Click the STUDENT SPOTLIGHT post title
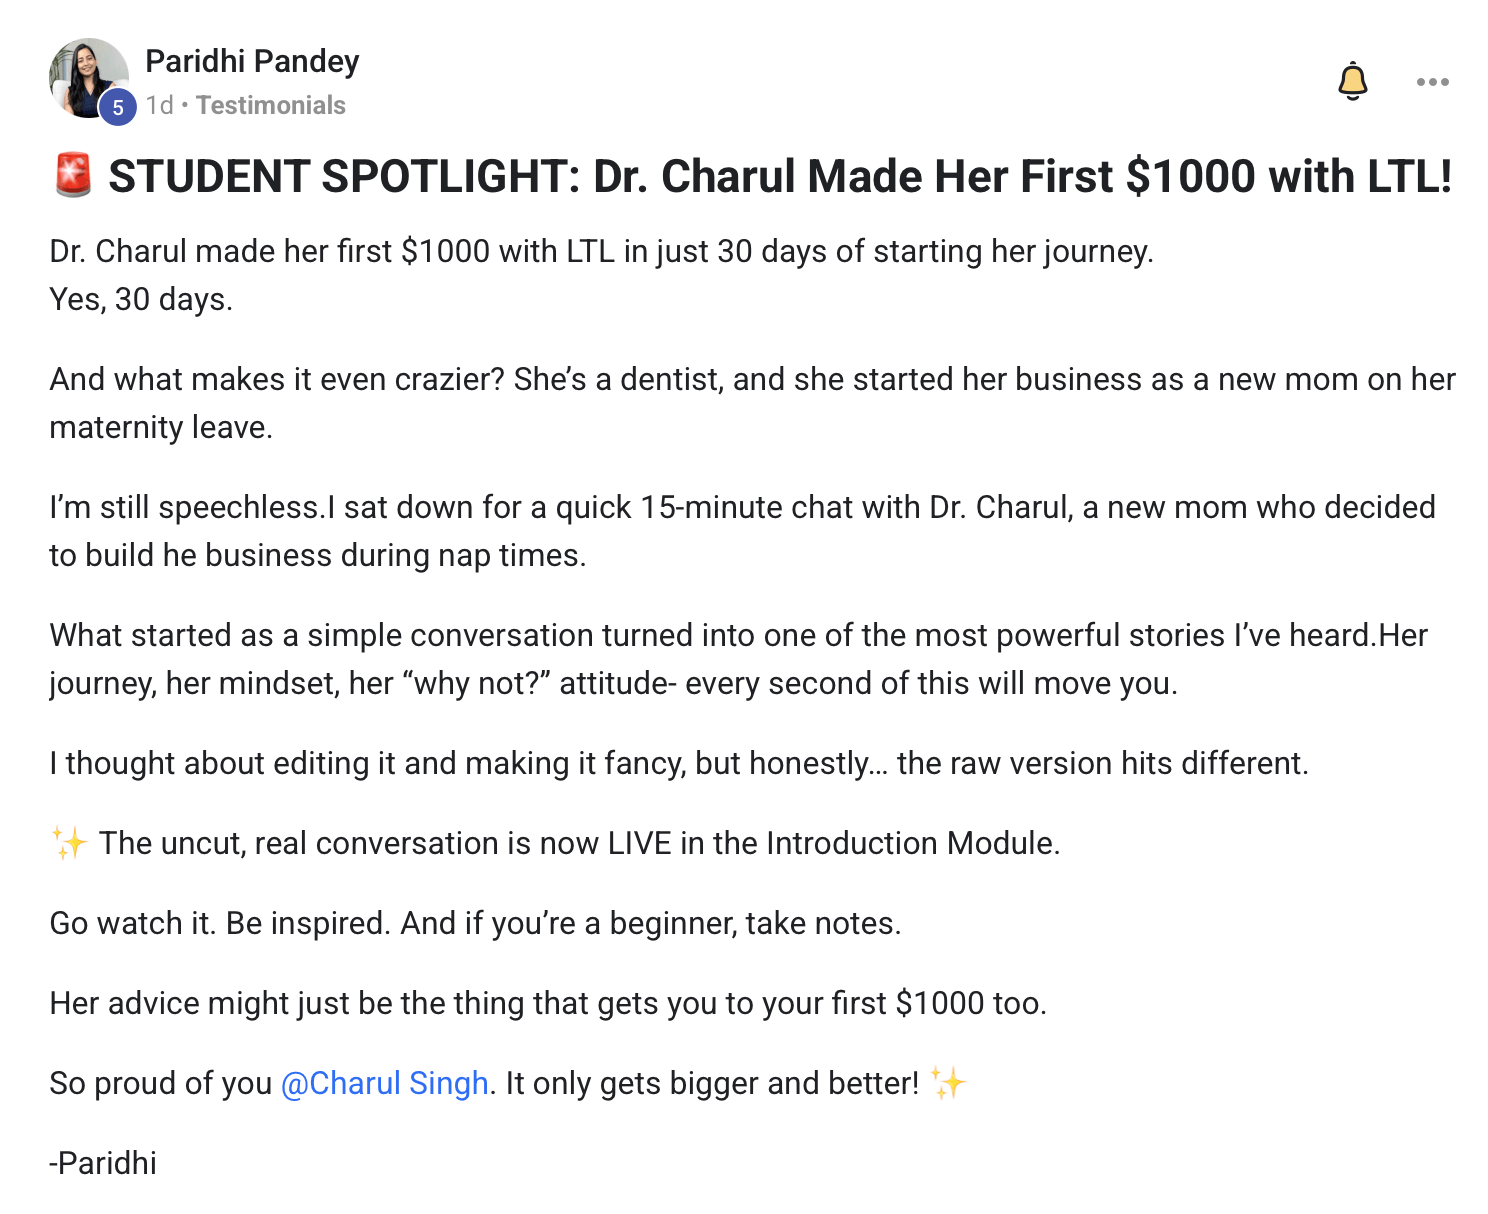The width and height of the screenshot is (1488, 1214). (780, 176)
